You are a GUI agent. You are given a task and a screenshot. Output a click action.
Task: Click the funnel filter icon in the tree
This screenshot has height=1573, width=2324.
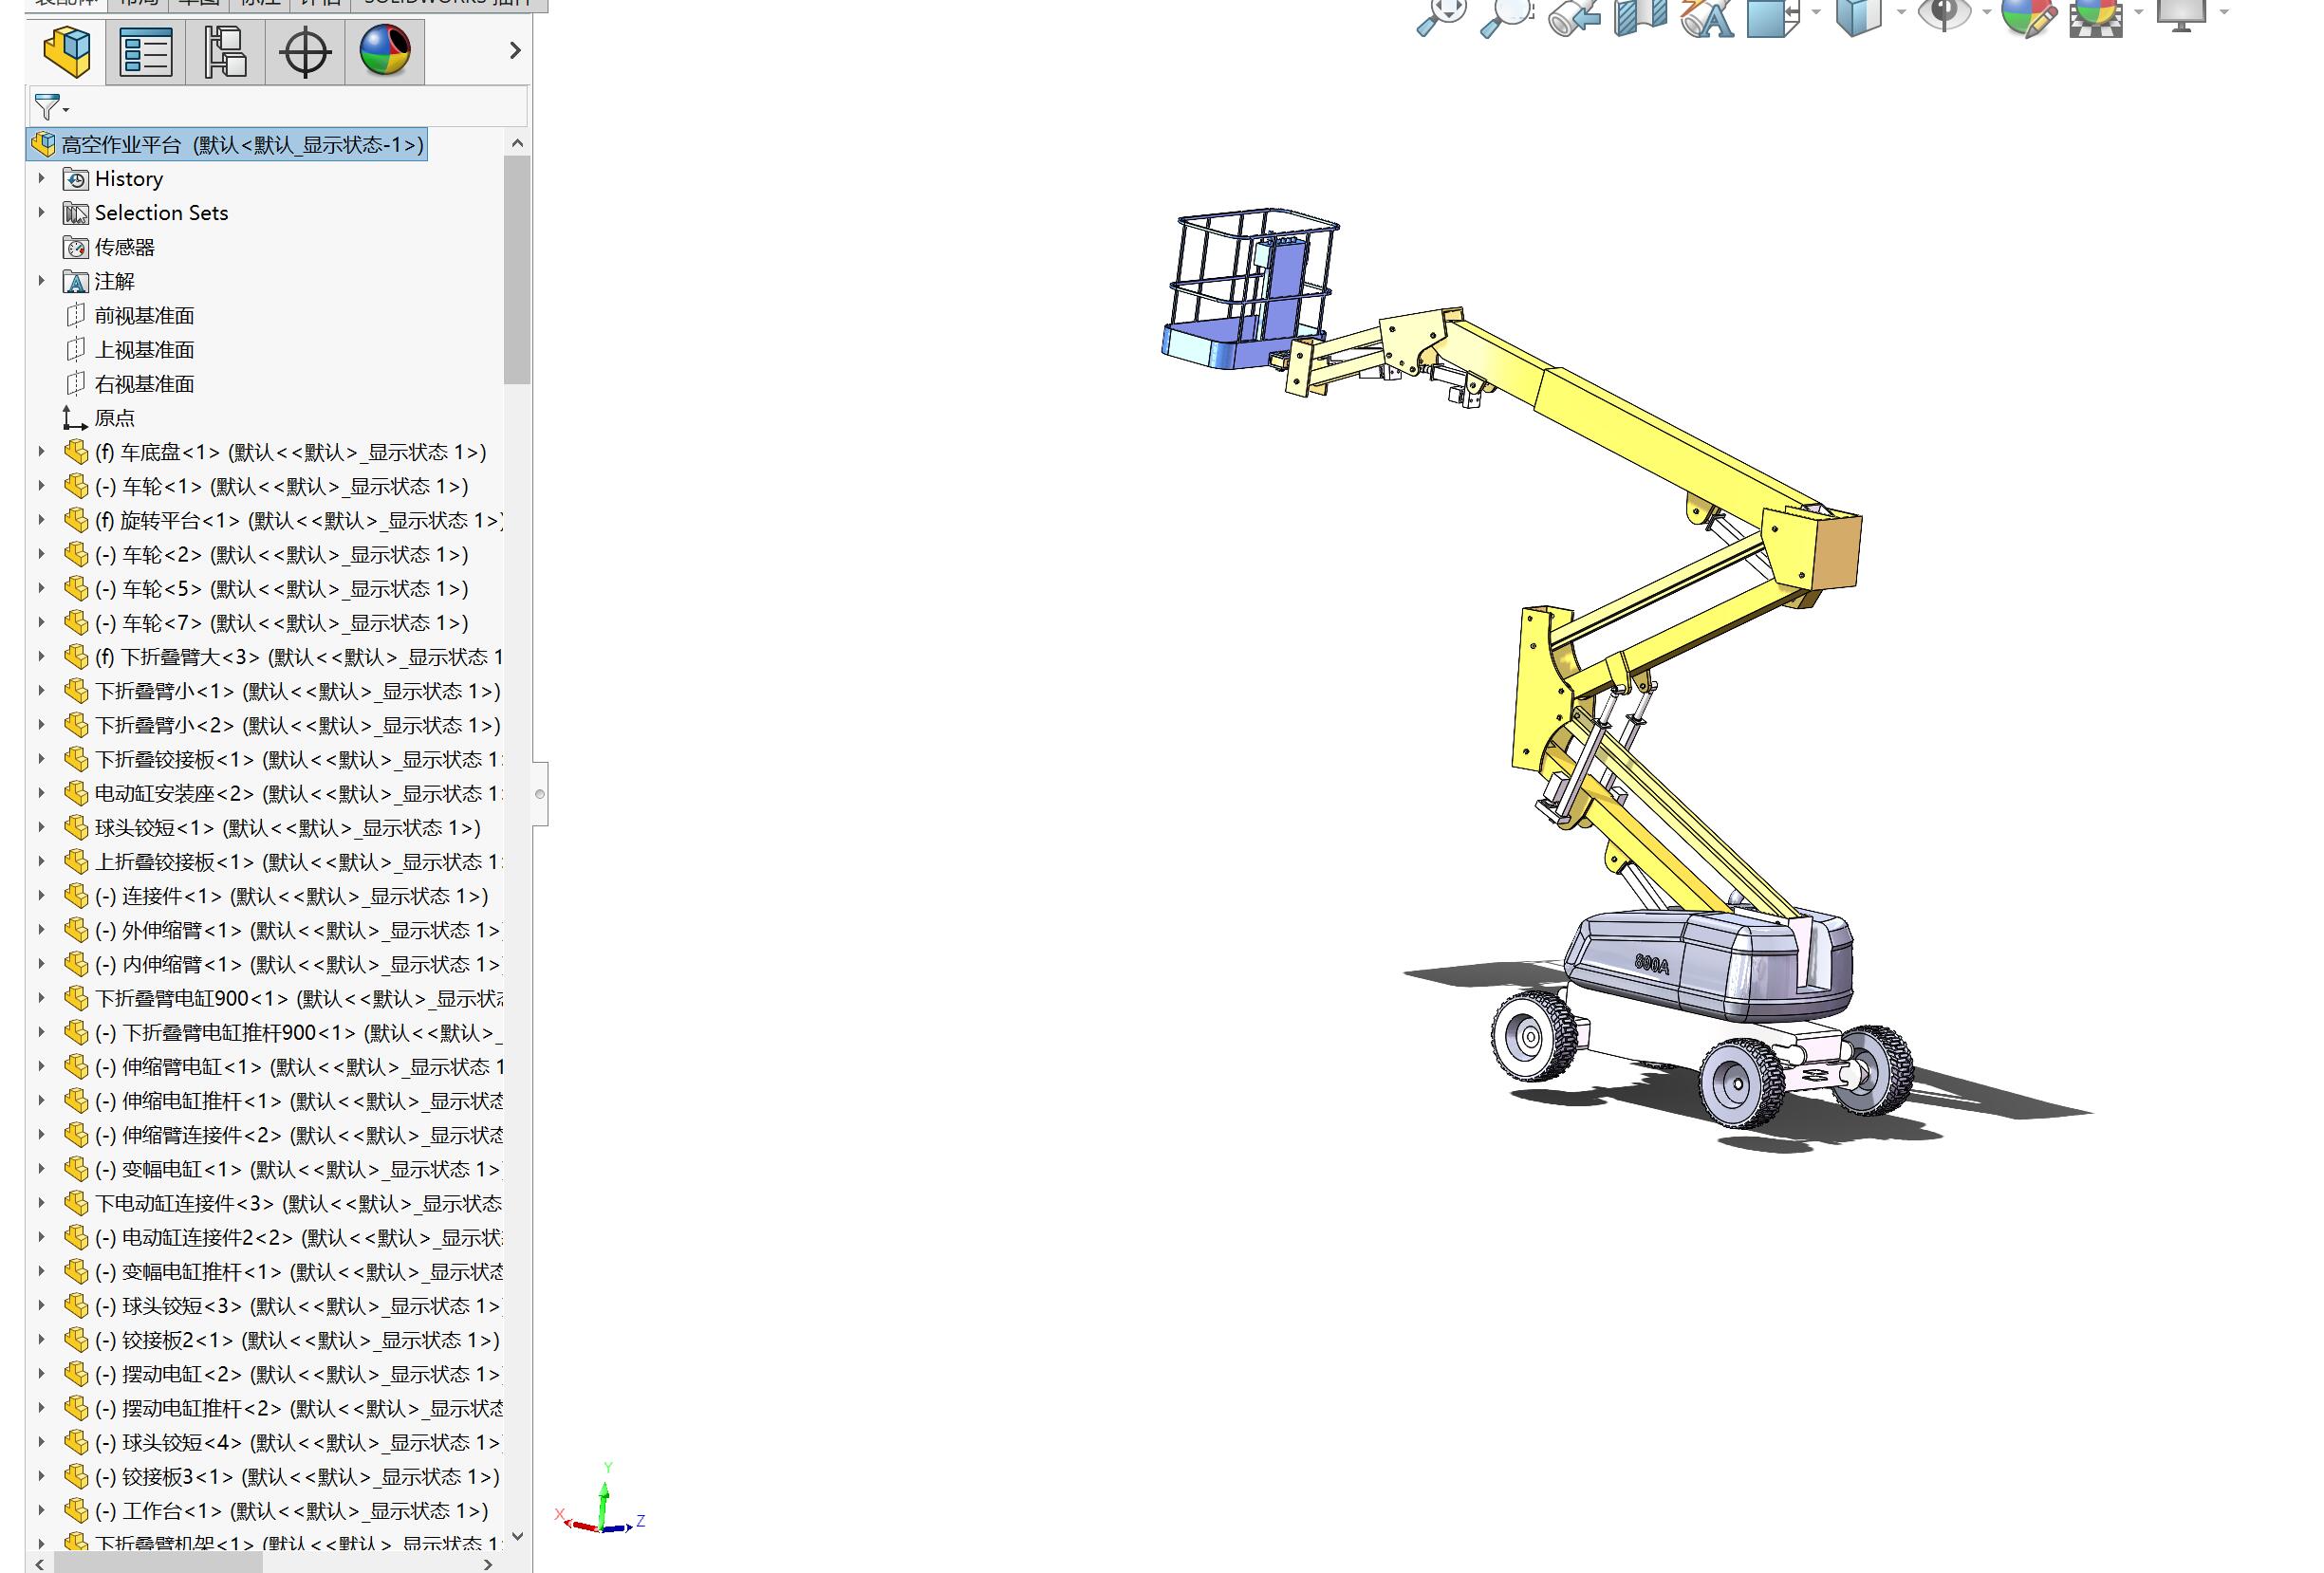click(x=47, y=106)
